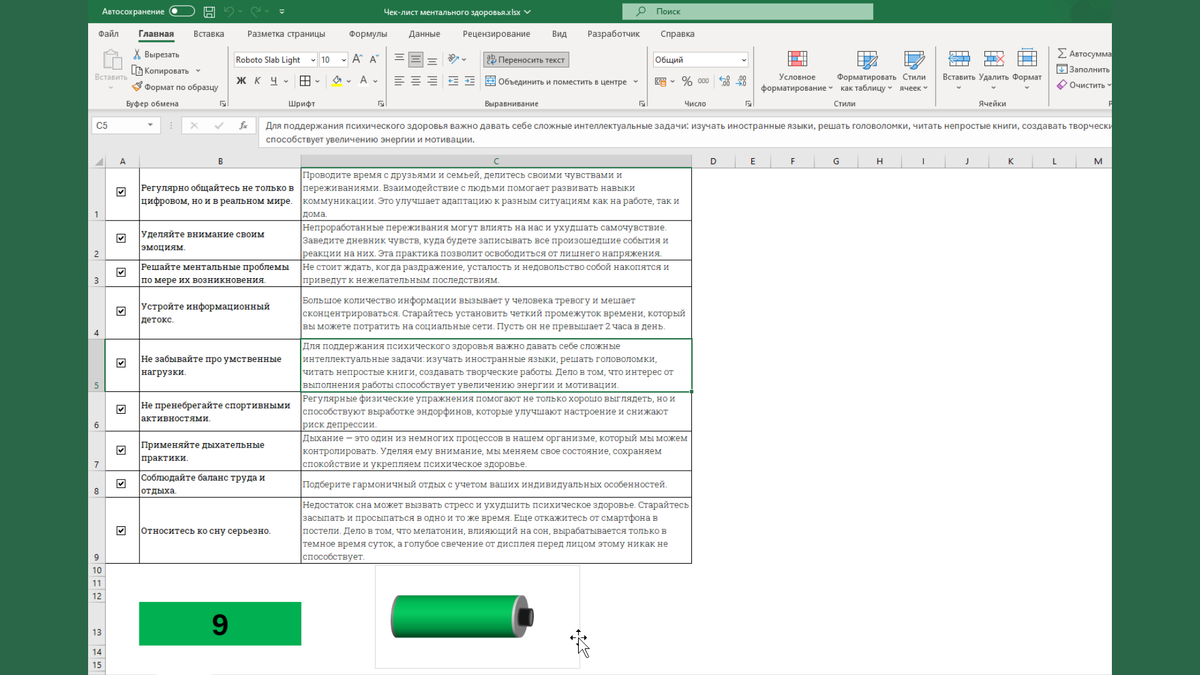
Task: Click the percent style icon
Action: point(687,81)
